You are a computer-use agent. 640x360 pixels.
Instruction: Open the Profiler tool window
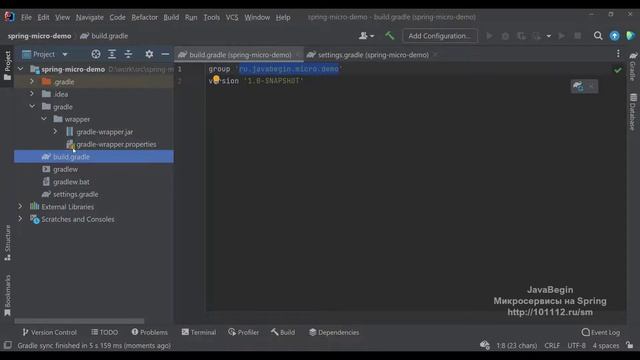(243, 332)
